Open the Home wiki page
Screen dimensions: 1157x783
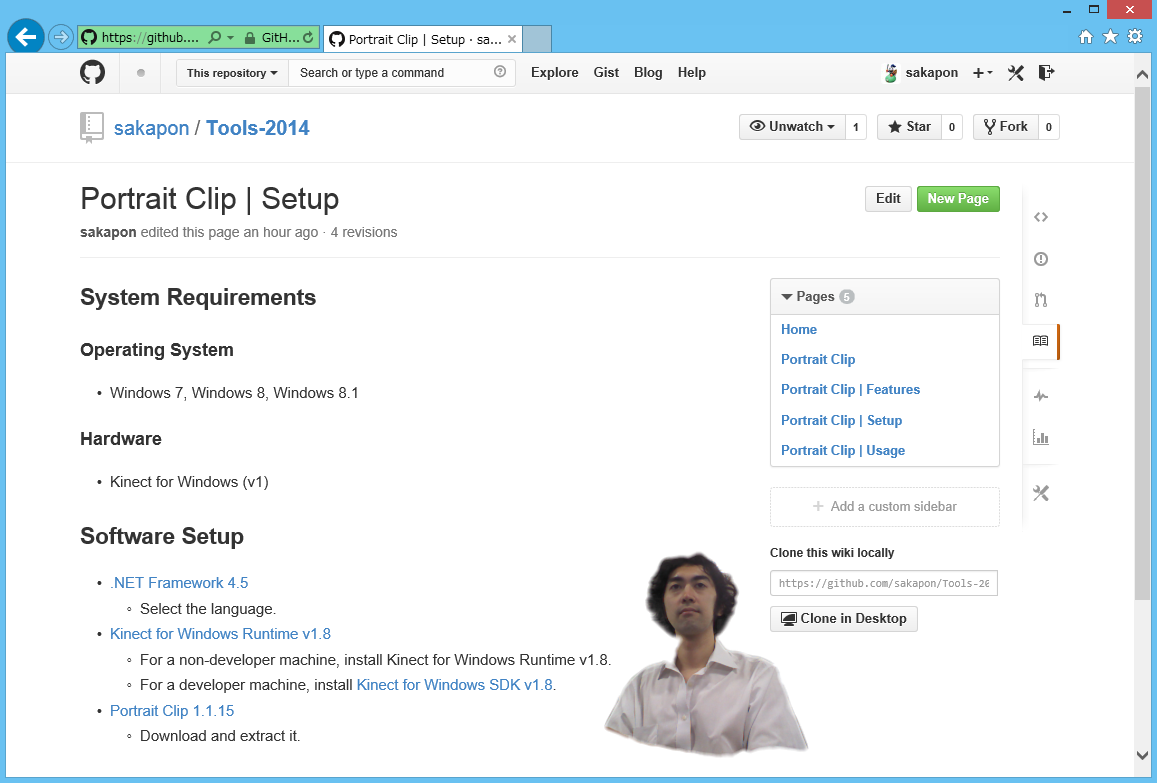tap(798, 329)
